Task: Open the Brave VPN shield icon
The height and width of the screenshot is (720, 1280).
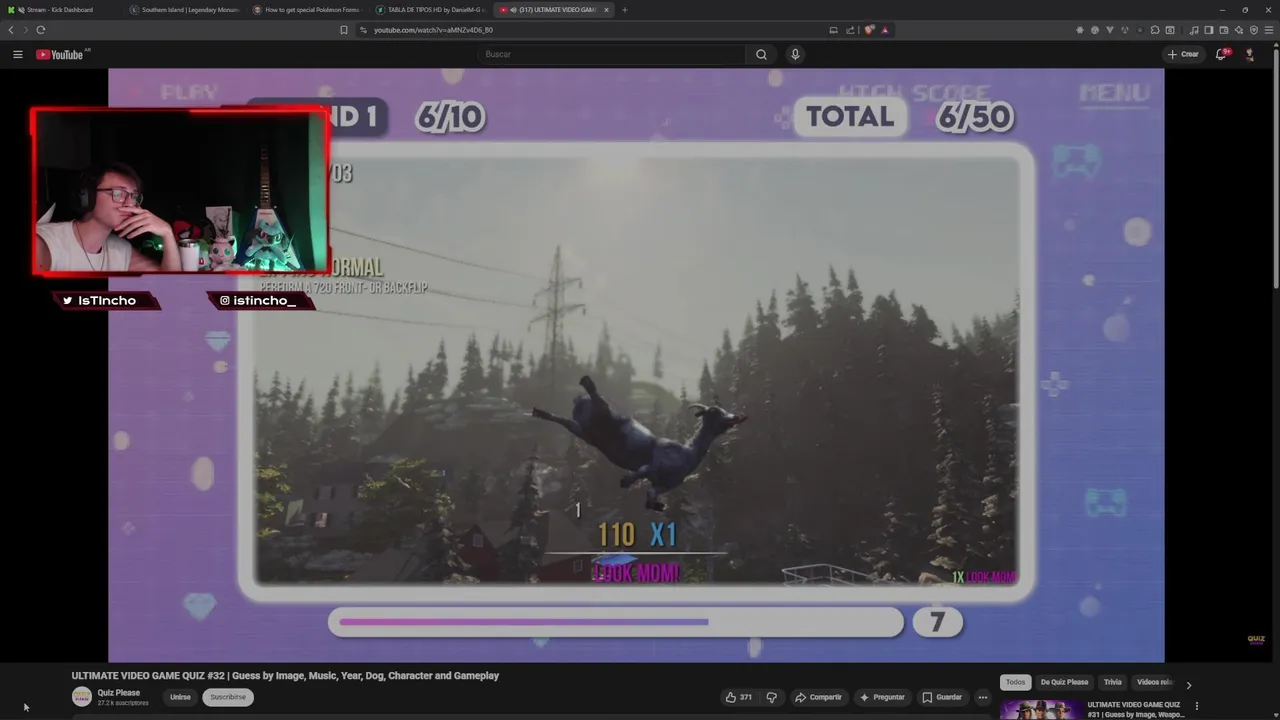Action: (x=1254, y=30)
